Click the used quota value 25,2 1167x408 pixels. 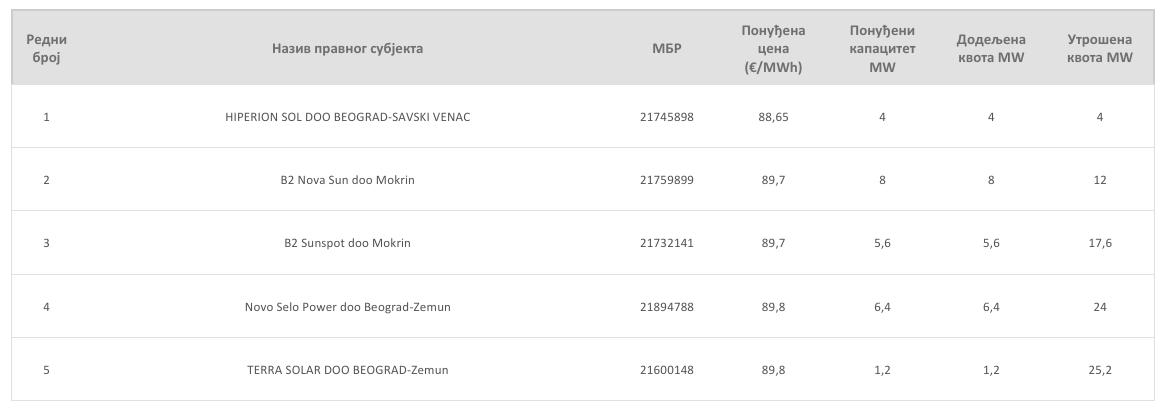tap(1099, 370)
